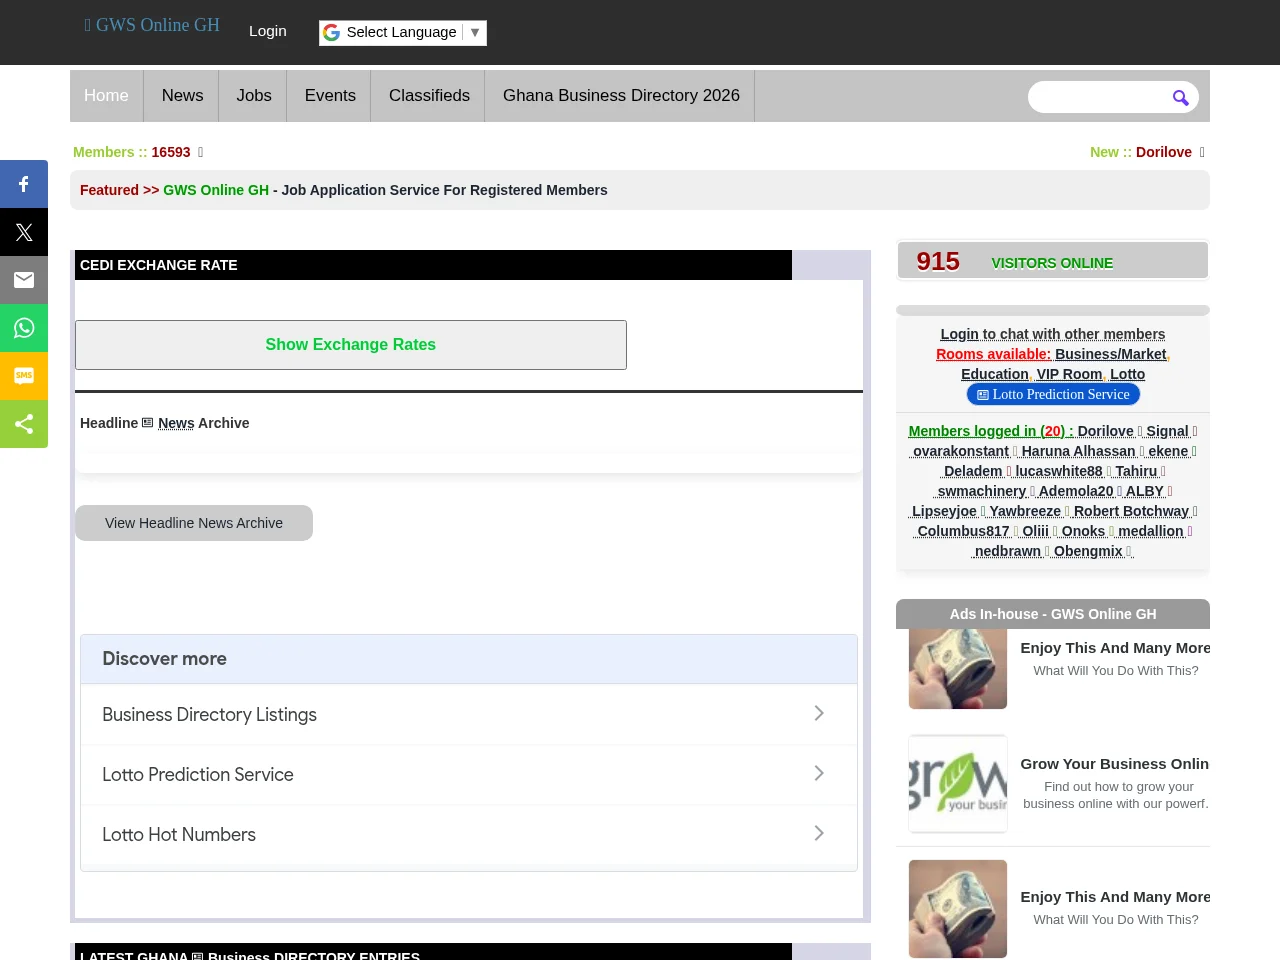Open the Lotto chat room link
The height and width of the screenshot is (960, 1280).
[x=1127, y=374]
